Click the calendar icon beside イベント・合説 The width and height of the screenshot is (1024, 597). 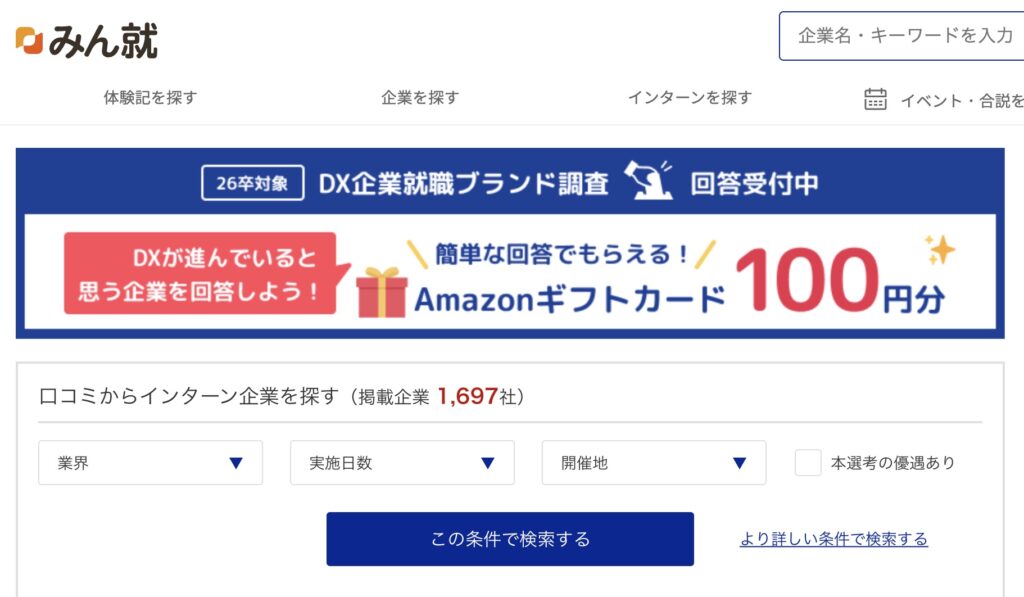tap(875, 99)
